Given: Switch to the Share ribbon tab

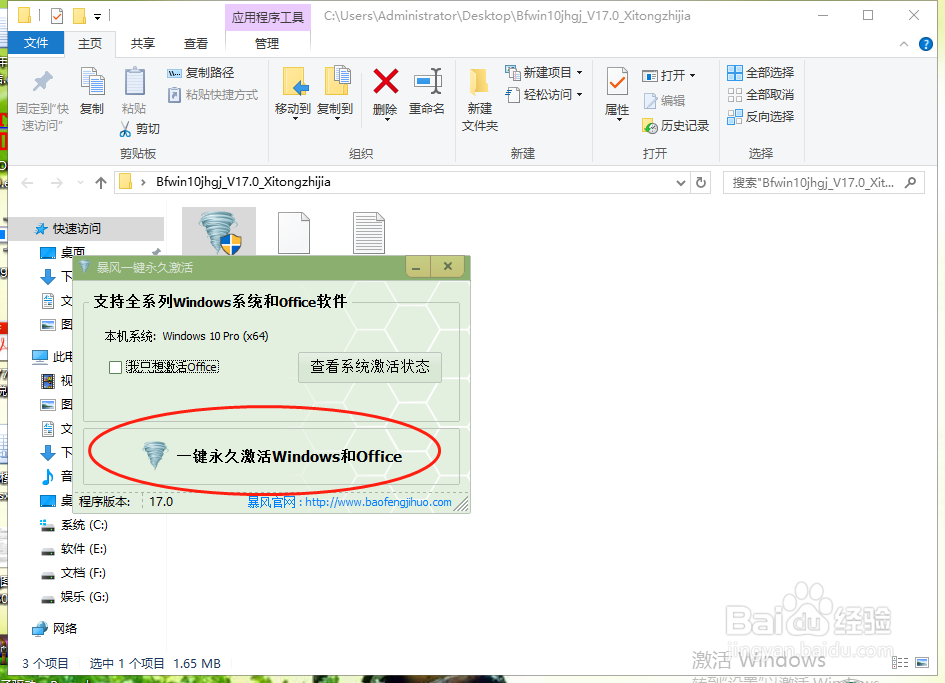Looking at the screenshot, I should click(x=143, y=43).
